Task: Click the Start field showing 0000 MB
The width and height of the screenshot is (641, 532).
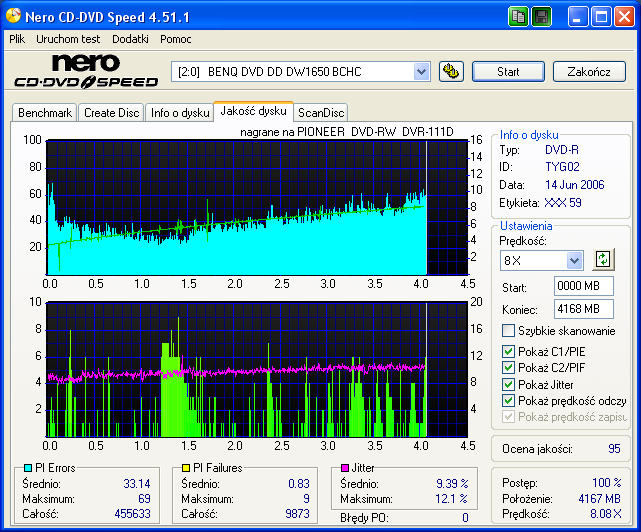Action: [x=584, y=286]
